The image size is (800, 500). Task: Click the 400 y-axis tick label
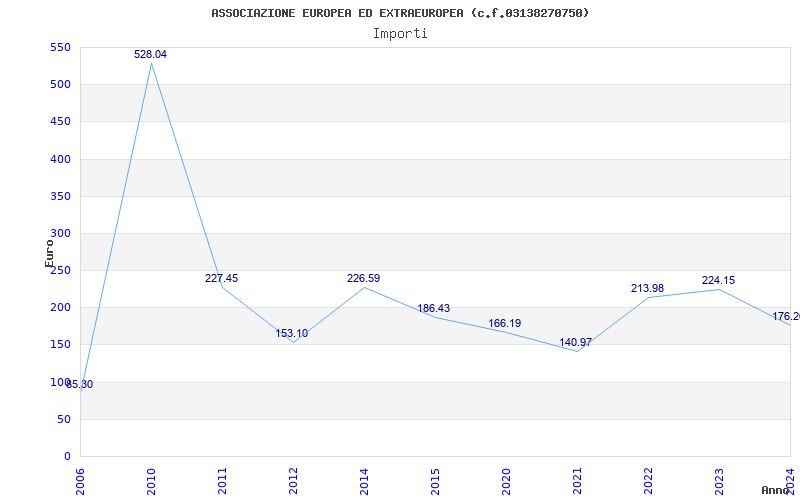tap(60, 159)
